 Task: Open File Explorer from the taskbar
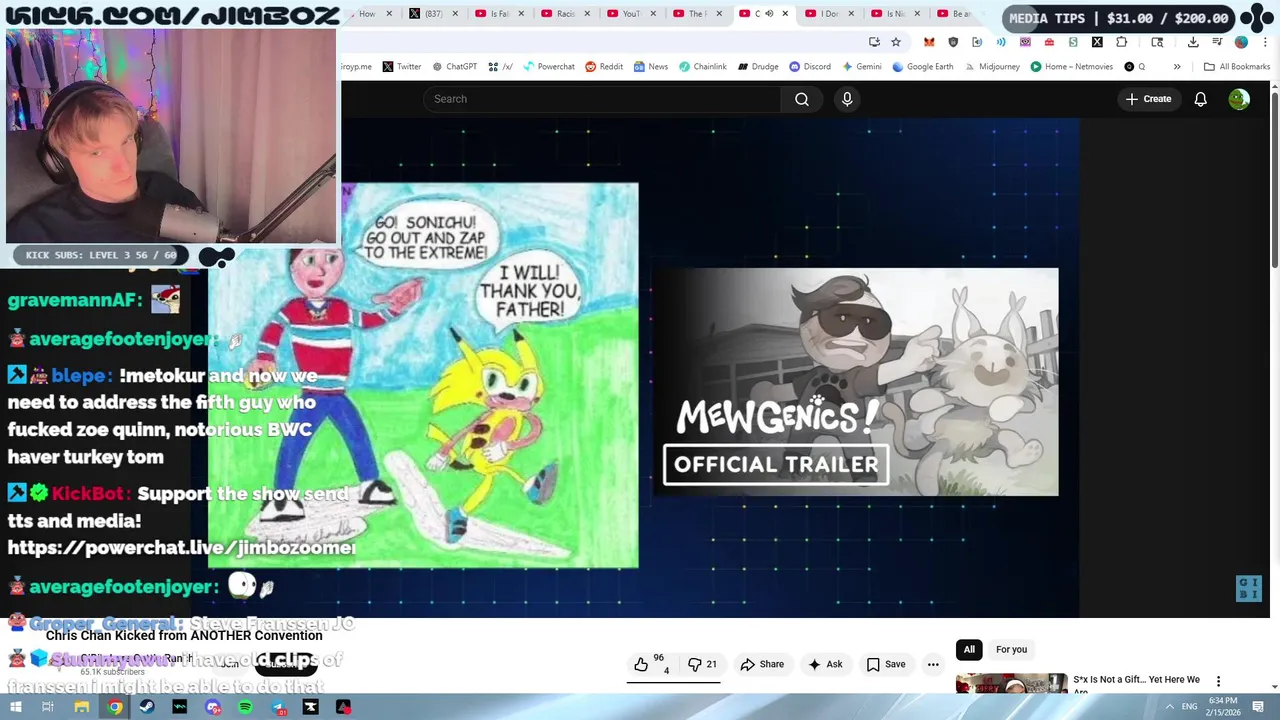point(82,707)
